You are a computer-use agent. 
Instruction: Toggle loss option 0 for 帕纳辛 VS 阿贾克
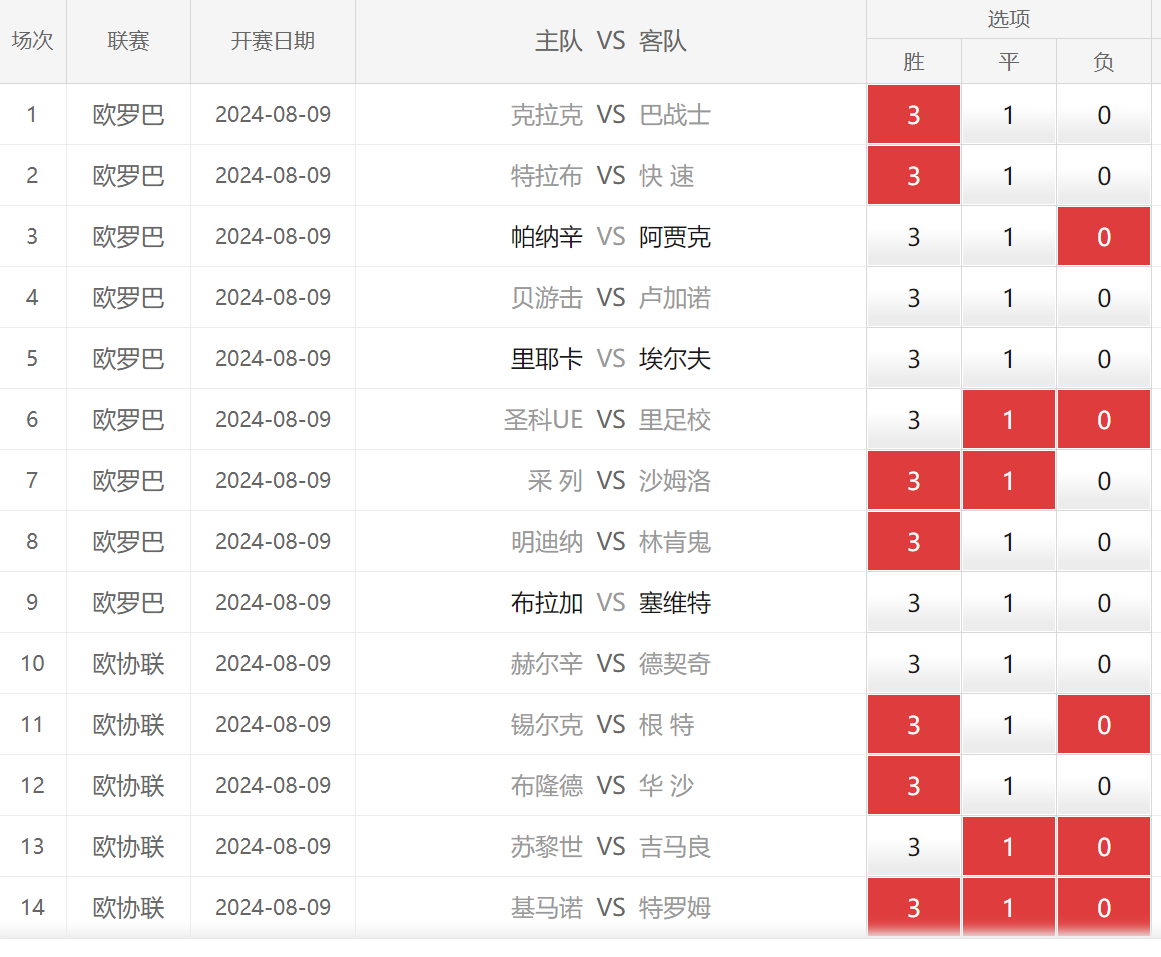1103,236
